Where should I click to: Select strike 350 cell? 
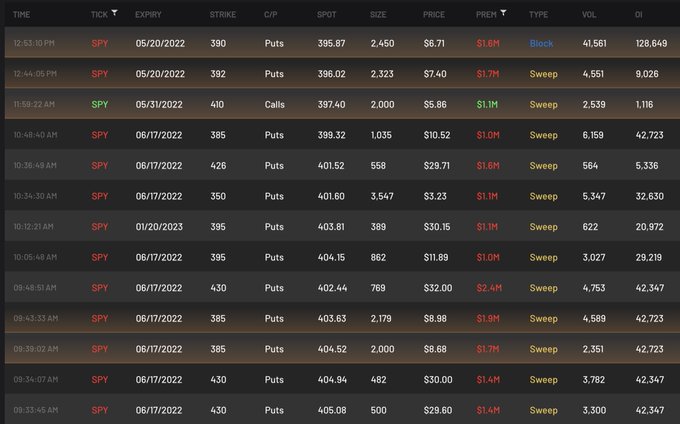pyautogui.click(x=218, y=196)
